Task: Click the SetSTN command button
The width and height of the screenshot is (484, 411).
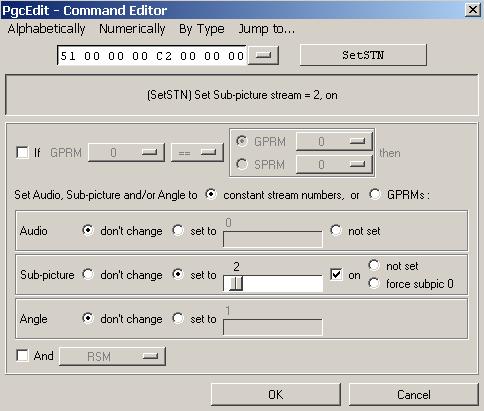Action: click(363, 55)
